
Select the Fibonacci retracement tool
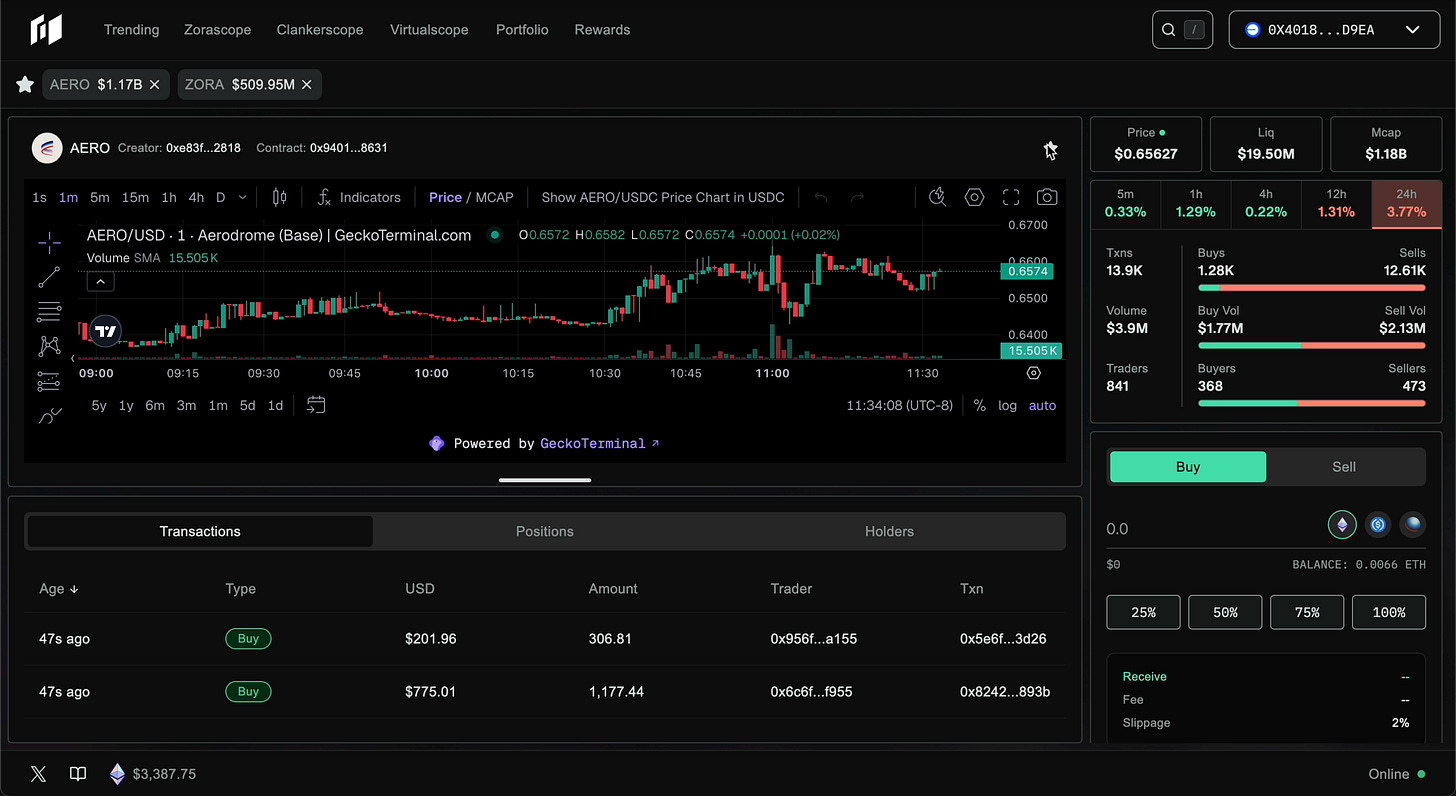click(49, 312)
